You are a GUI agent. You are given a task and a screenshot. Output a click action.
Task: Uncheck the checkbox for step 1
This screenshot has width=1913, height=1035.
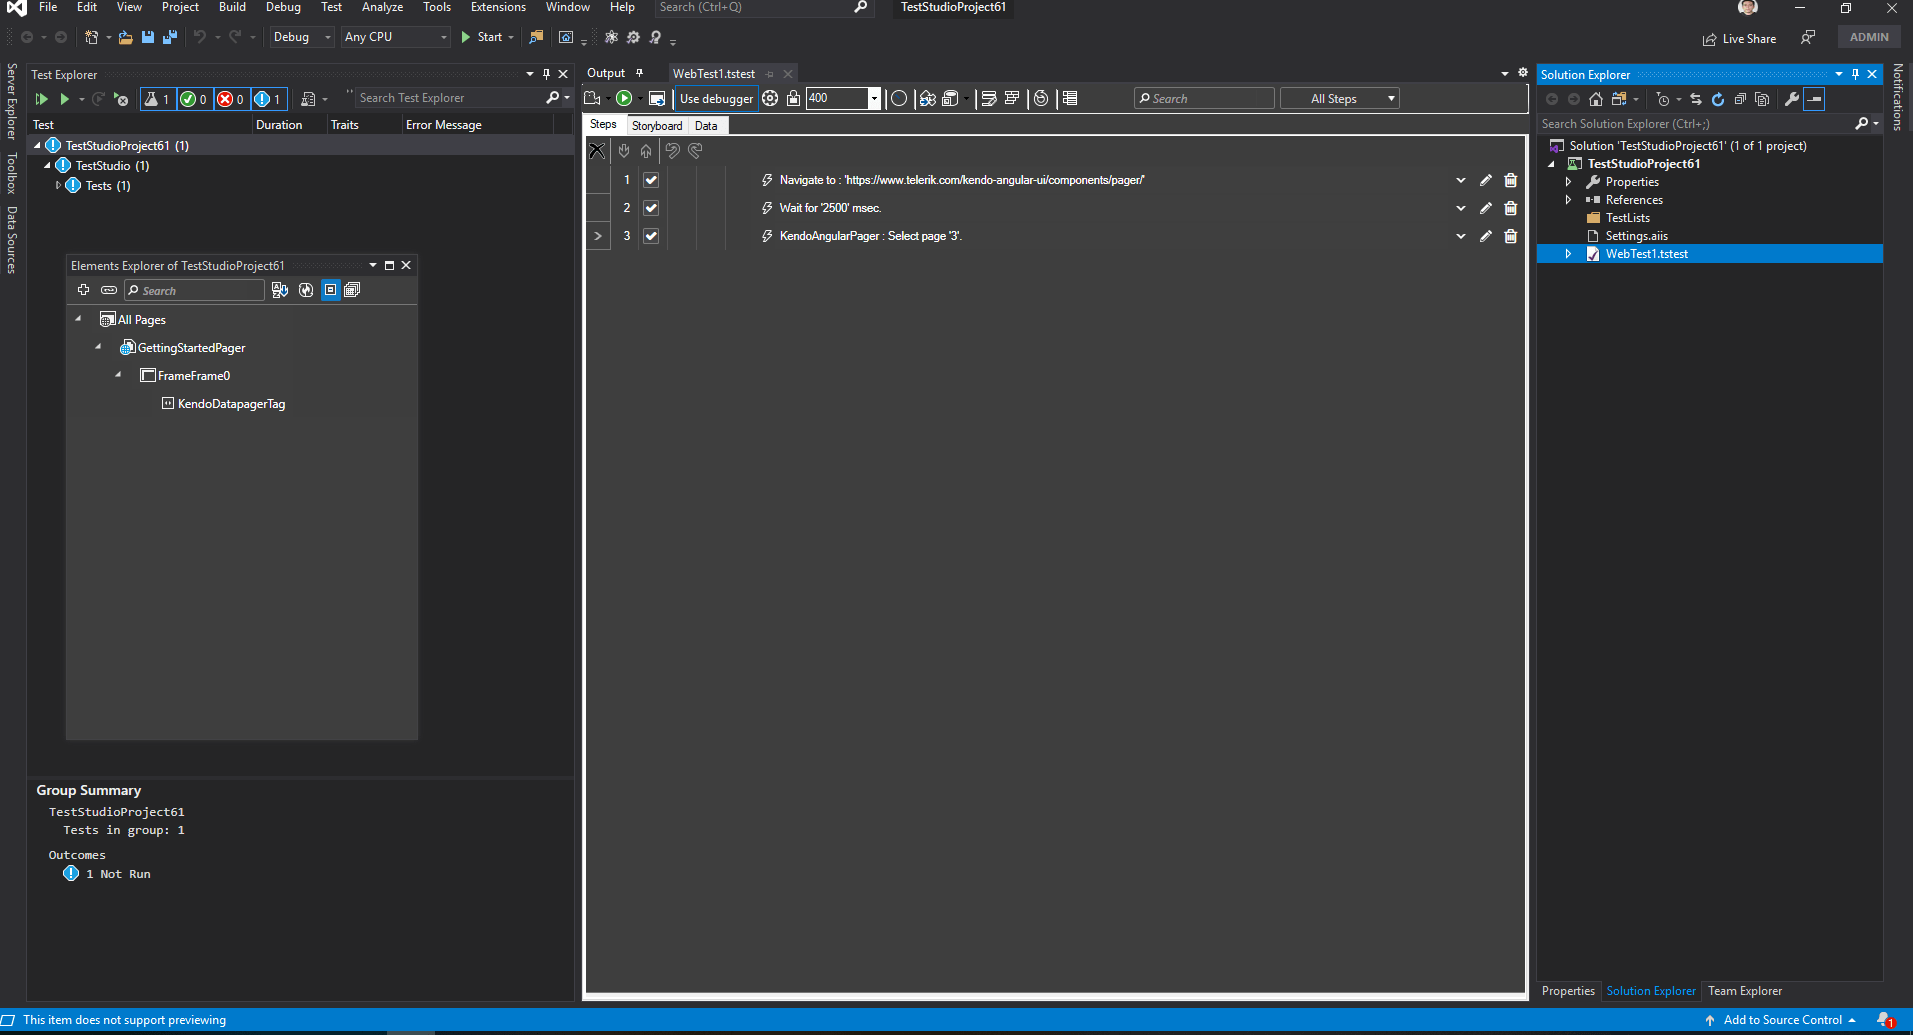[x=651, y=180]
